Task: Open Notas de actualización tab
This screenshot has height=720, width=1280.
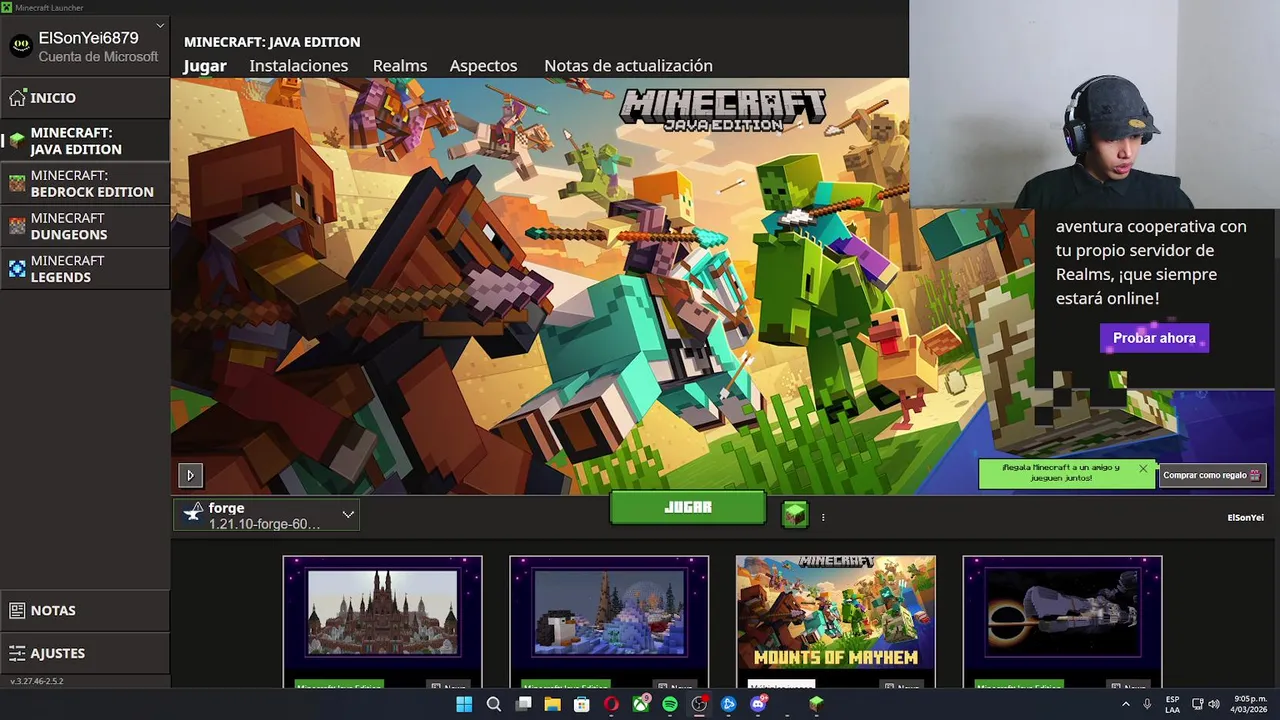Action: click(x=628, y=66)
